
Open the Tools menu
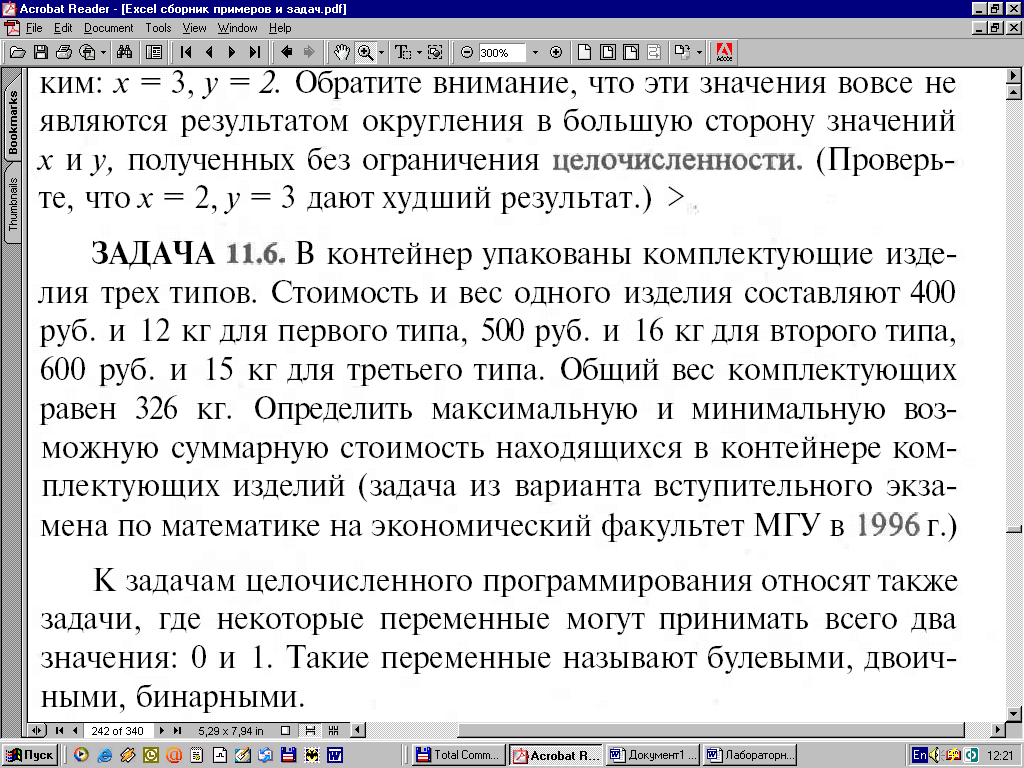pyautogui.click(x=158, y=28)
